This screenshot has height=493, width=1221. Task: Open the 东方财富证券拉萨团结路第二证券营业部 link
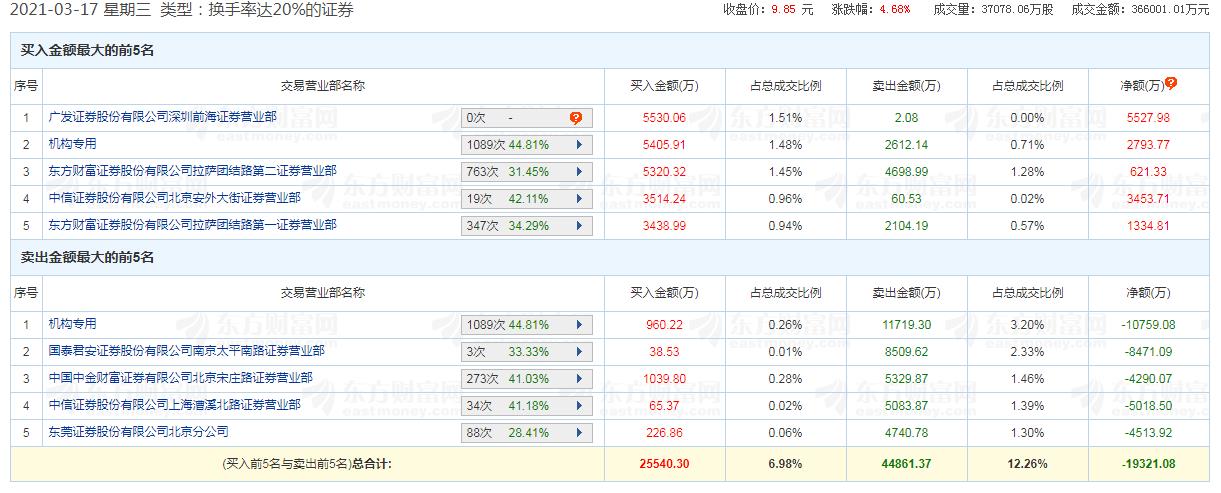pos(192,171)
